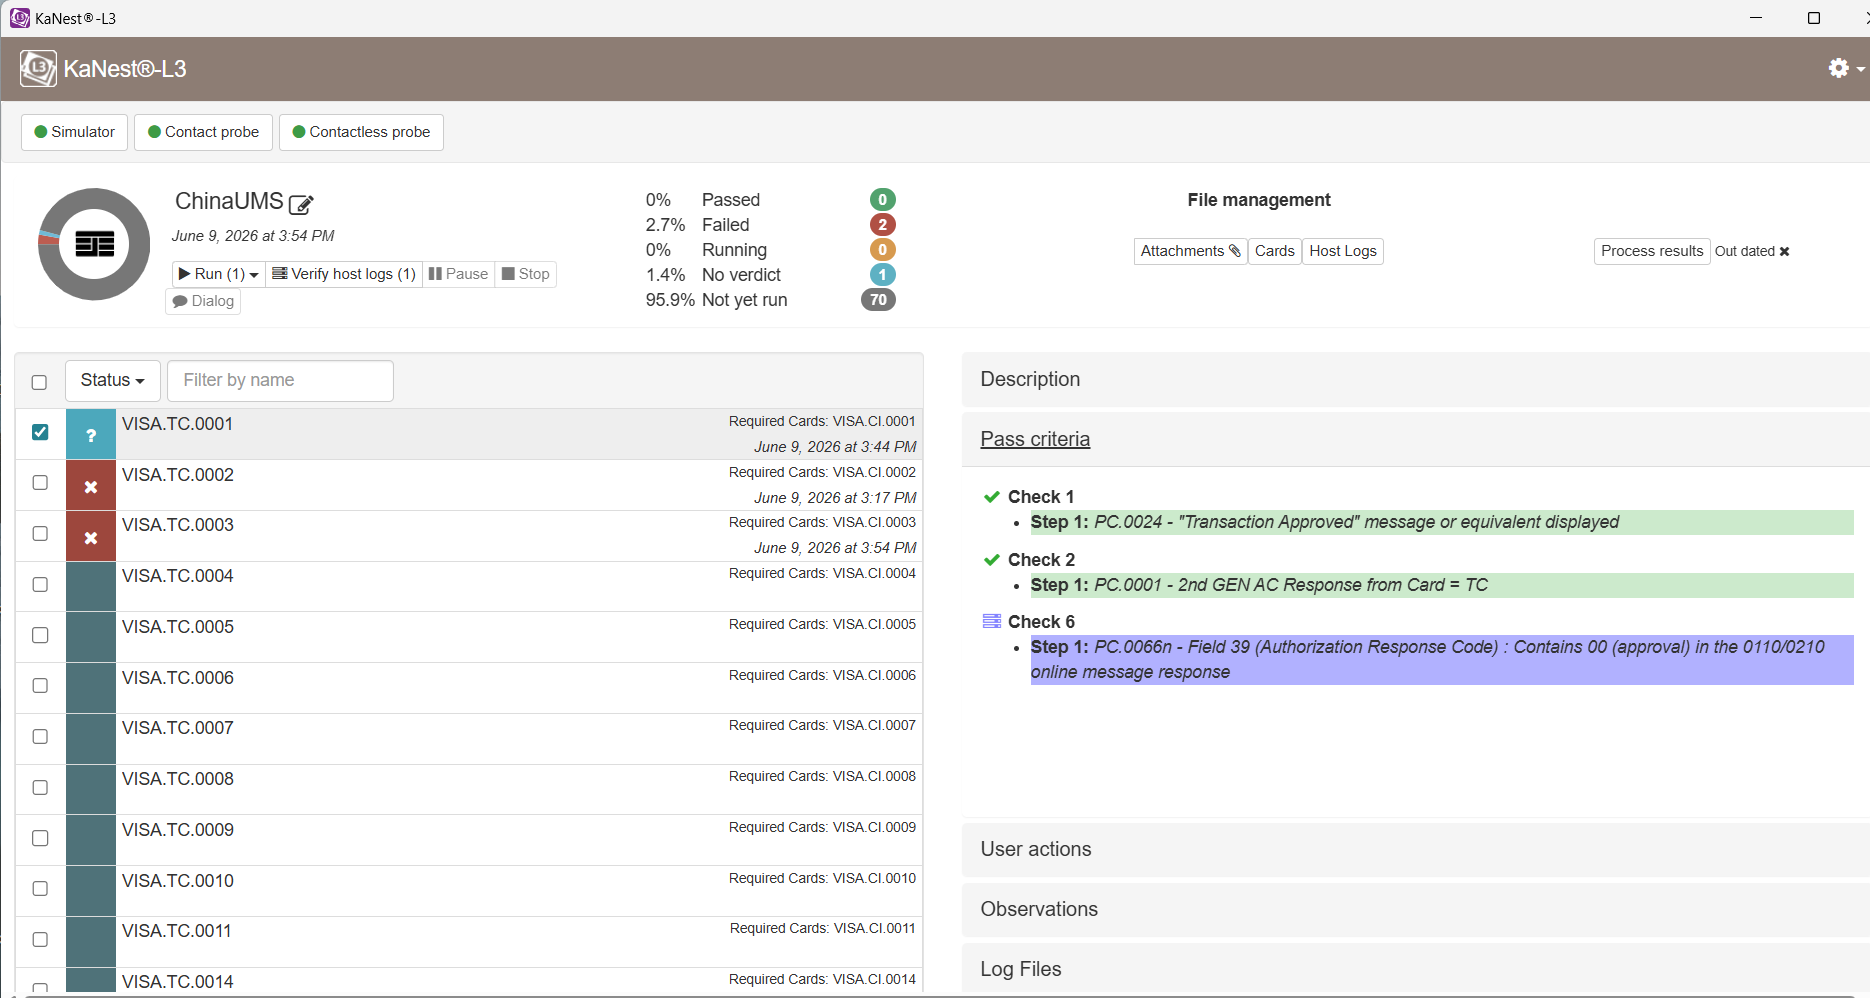The width and height of the screenshot is (1870, 998).
Task: Check the VISA.TC.0002 checkbox
Action: [40, 483]
